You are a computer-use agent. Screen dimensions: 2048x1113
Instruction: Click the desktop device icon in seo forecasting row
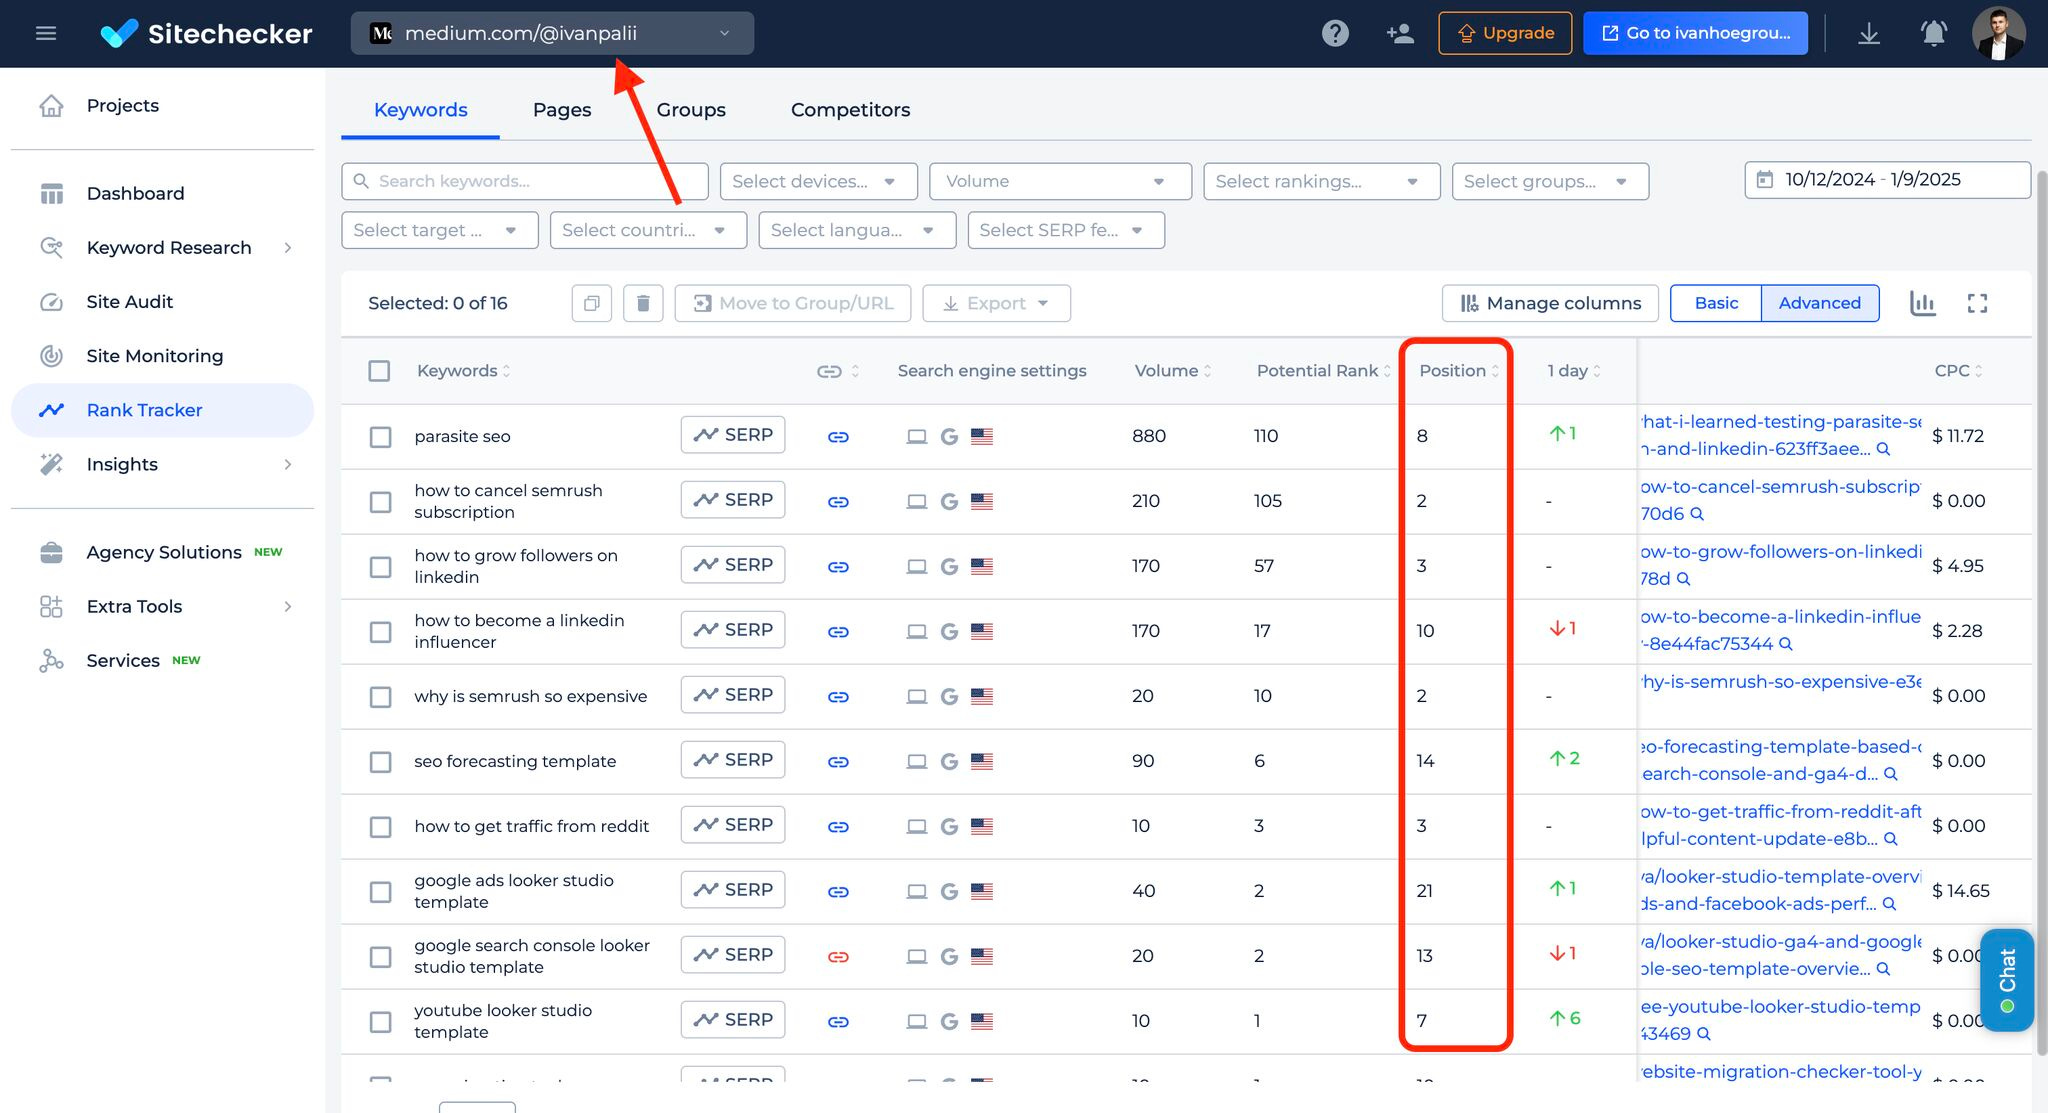pos(916,761)
